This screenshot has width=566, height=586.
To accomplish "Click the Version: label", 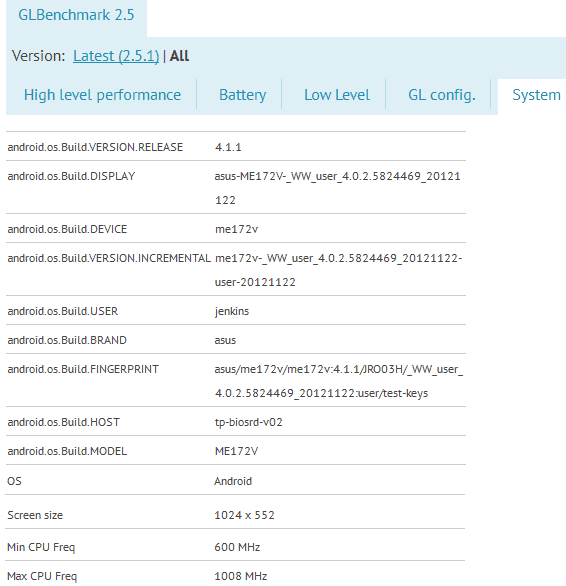I will point(39,56).
